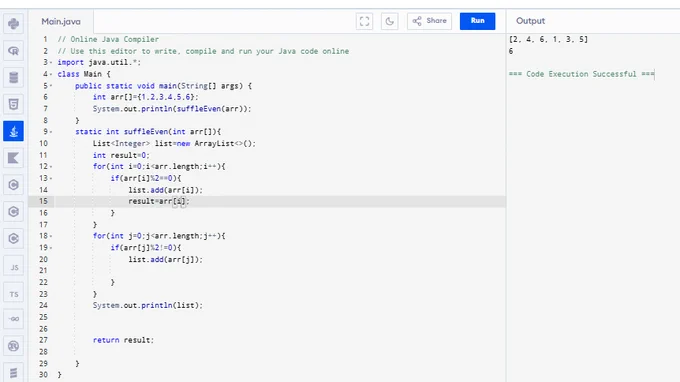Image resolution: width=680 pixels, height=382 pixels.
Task: Click the 'list.add(arr[i]);' line
Action: [165, 190]
